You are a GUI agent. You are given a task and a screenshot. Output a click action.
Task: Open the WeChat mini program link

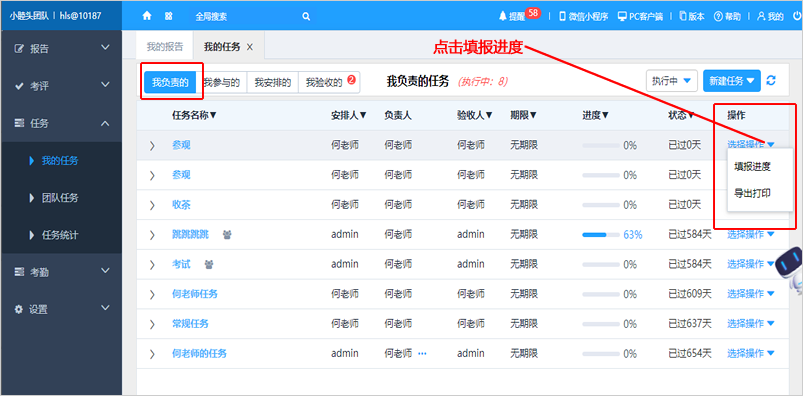583,16
